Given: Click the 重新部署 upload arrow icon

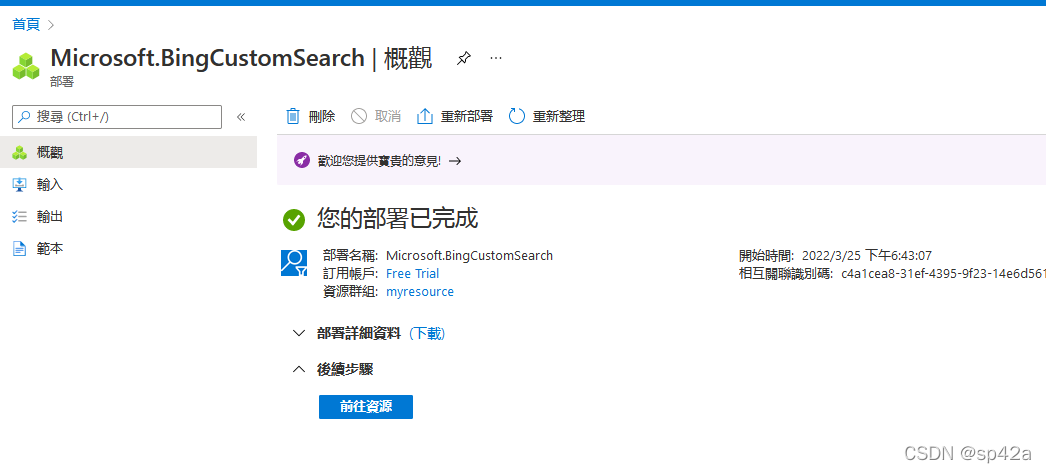Looking at the screenshot, I should pyautogui.click(x=425, y=116).
